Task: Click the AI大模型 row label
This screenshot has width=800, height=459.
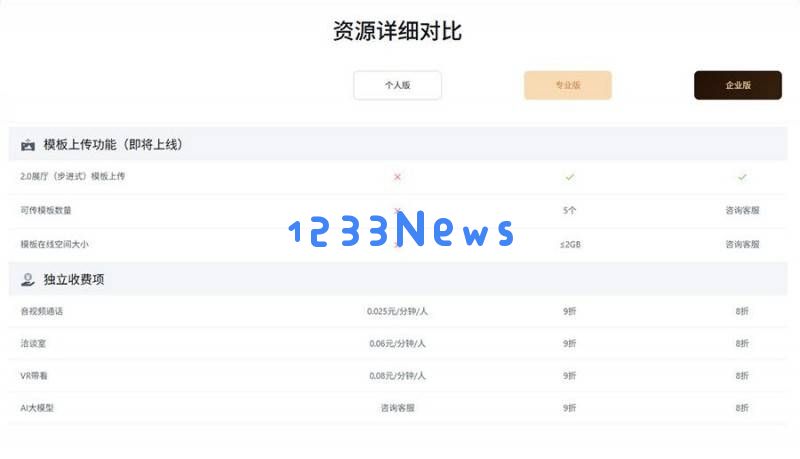Action: point(37,408)
